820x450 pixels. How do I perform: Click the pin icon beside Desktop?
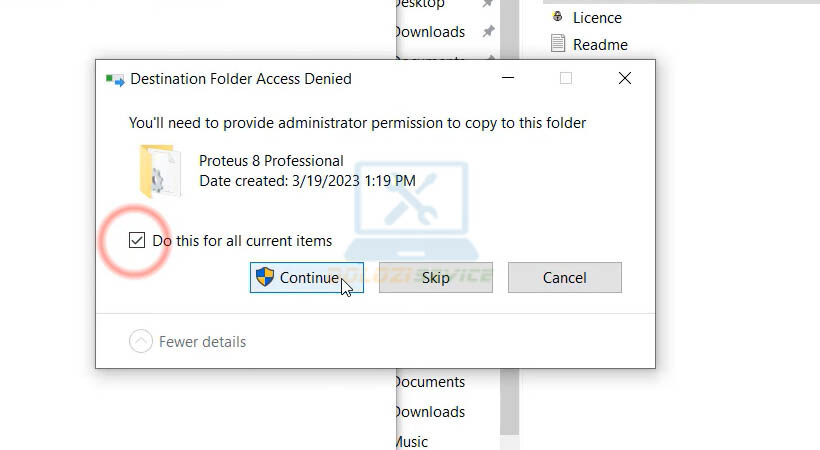click(x=488, y=4)
